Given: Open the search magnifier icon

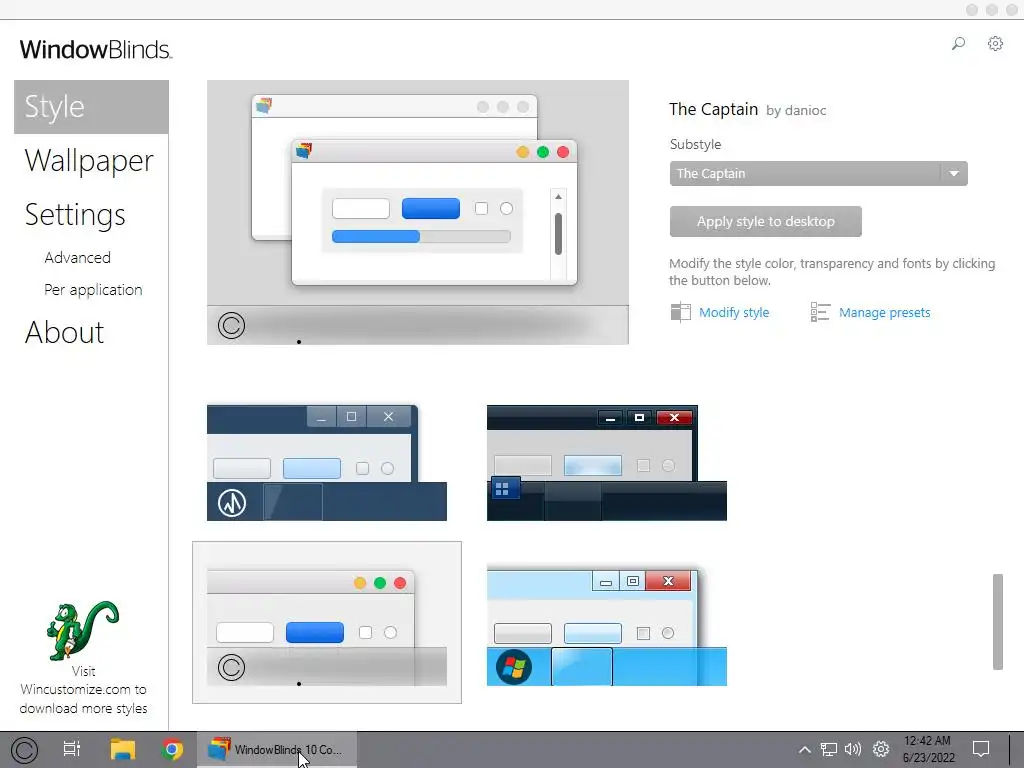Looking at the screenshot, I should [x=958, y=44].
